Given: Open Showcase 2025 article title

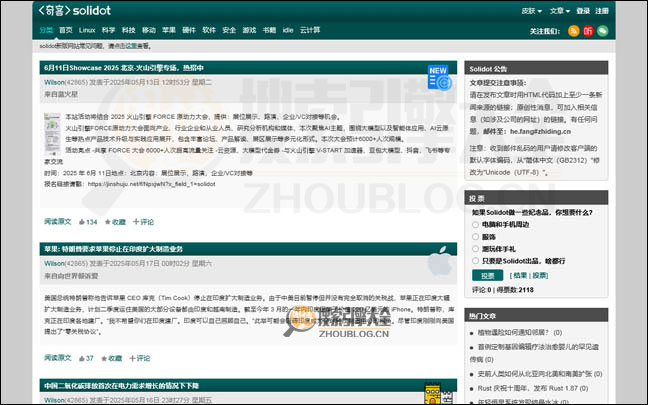Looking at the screenshot, I should click(124, 68).
